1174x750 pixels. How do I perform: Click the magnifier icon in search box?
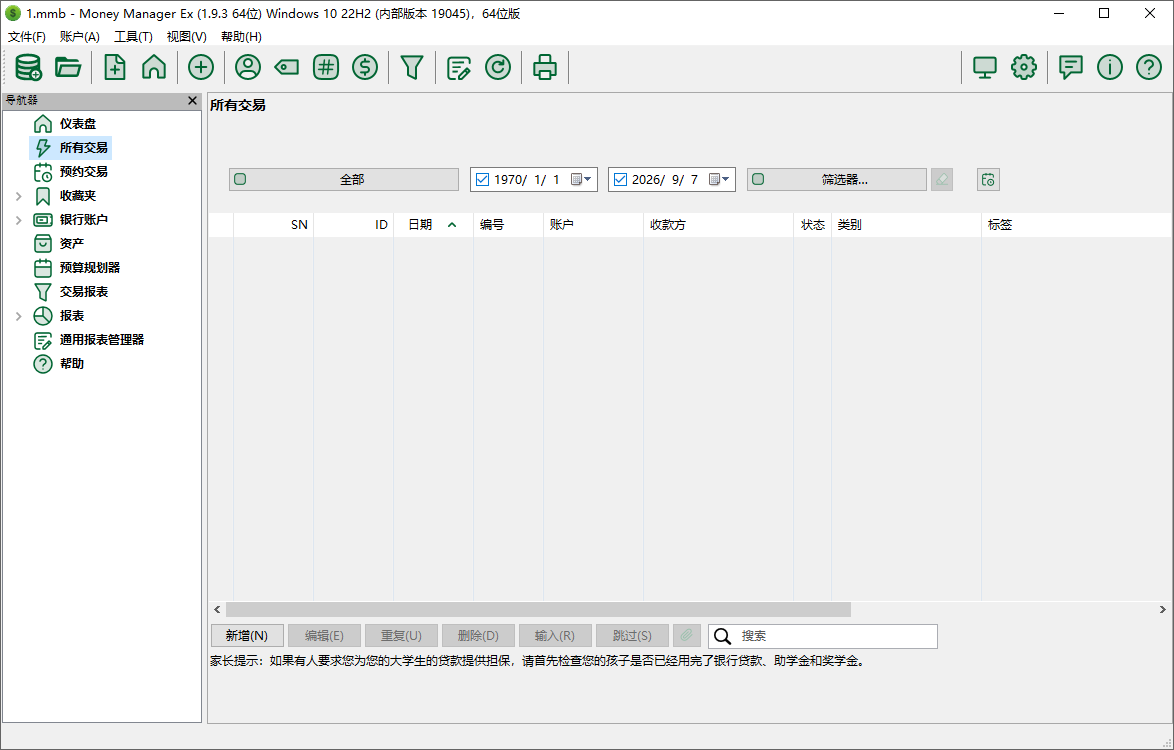(723, 636)
